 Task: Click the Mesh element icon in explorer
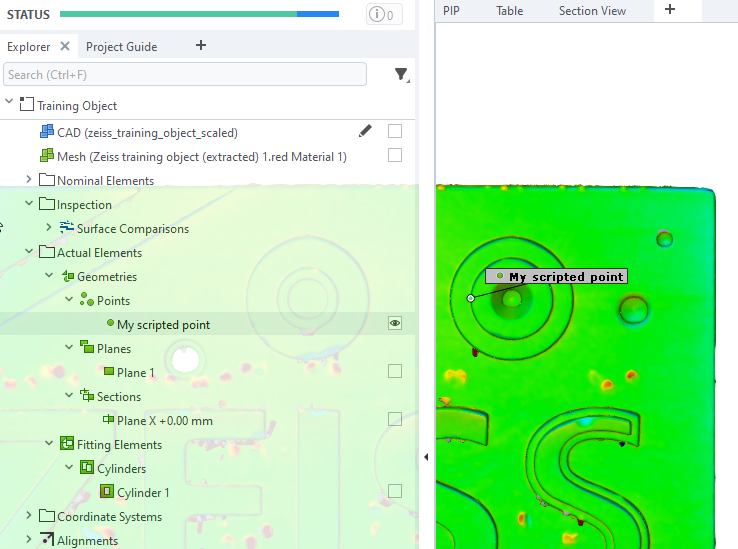(46, 156)
